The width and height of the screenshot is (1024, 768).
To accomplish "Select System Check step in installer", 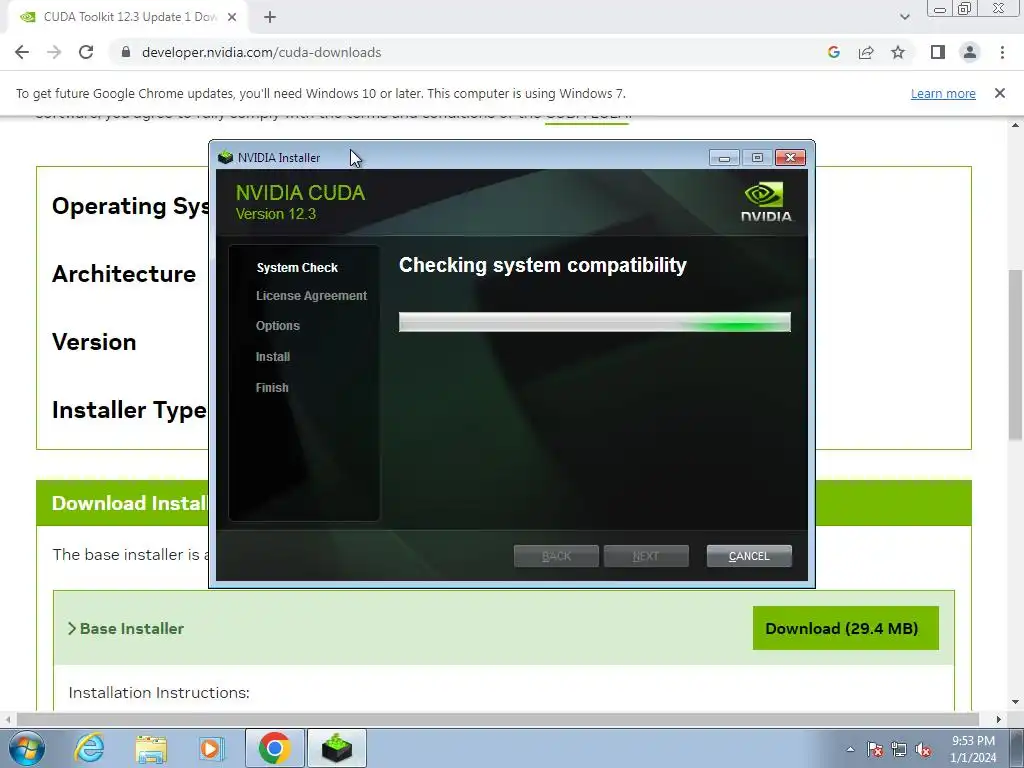I will pyautogui.click(x=297, y=268).
